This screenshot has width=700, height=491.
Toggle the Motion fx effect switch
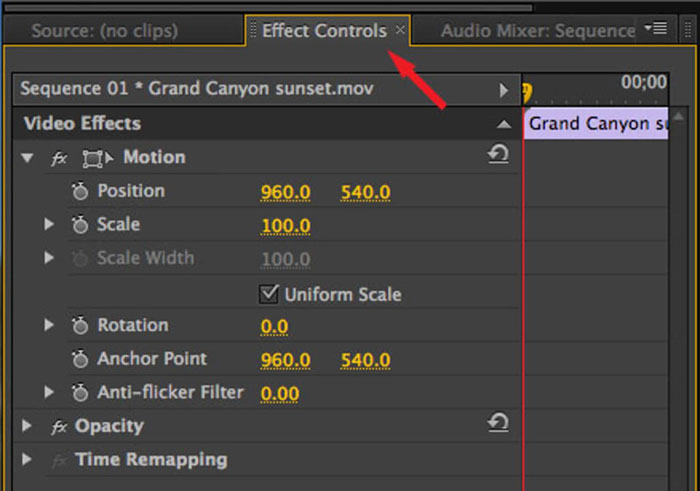tap(59, 158)
